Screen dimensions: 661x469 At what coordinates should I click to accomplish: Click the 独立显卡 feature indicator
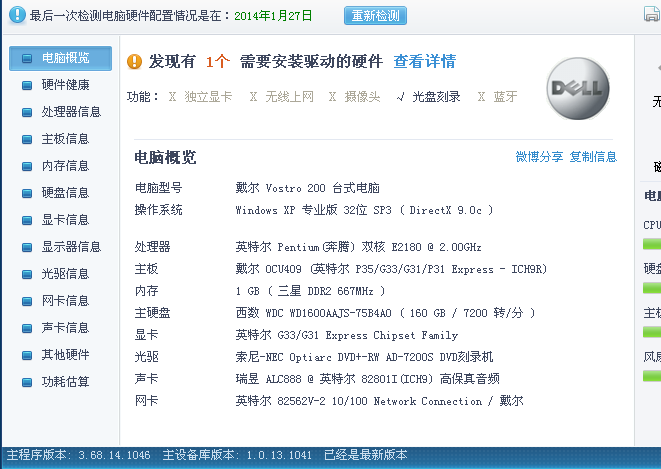pos(200,97)
